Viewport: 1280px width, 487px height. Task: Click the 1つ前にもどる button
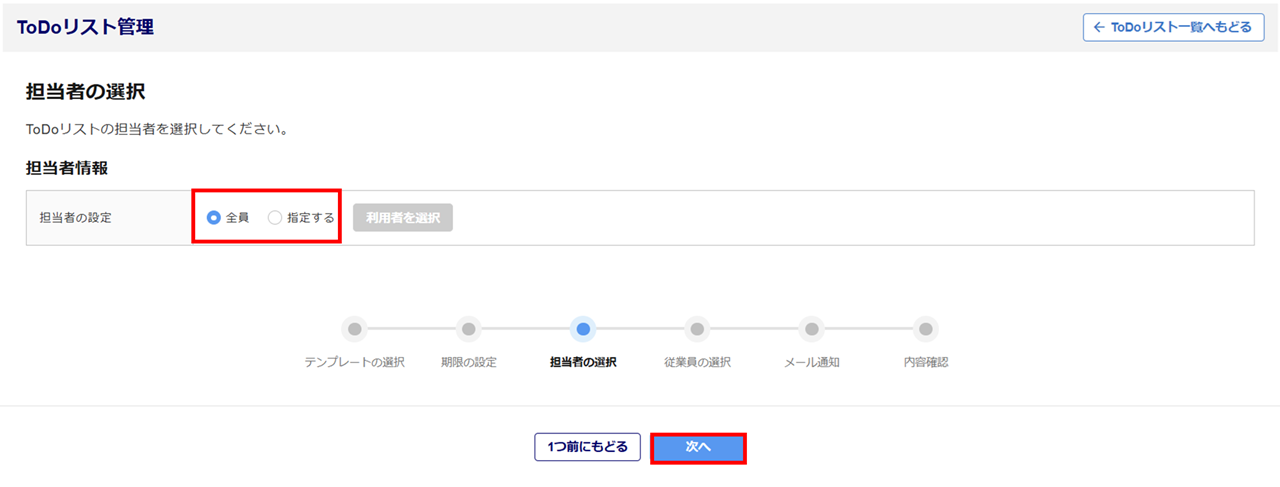click(588, 447)
